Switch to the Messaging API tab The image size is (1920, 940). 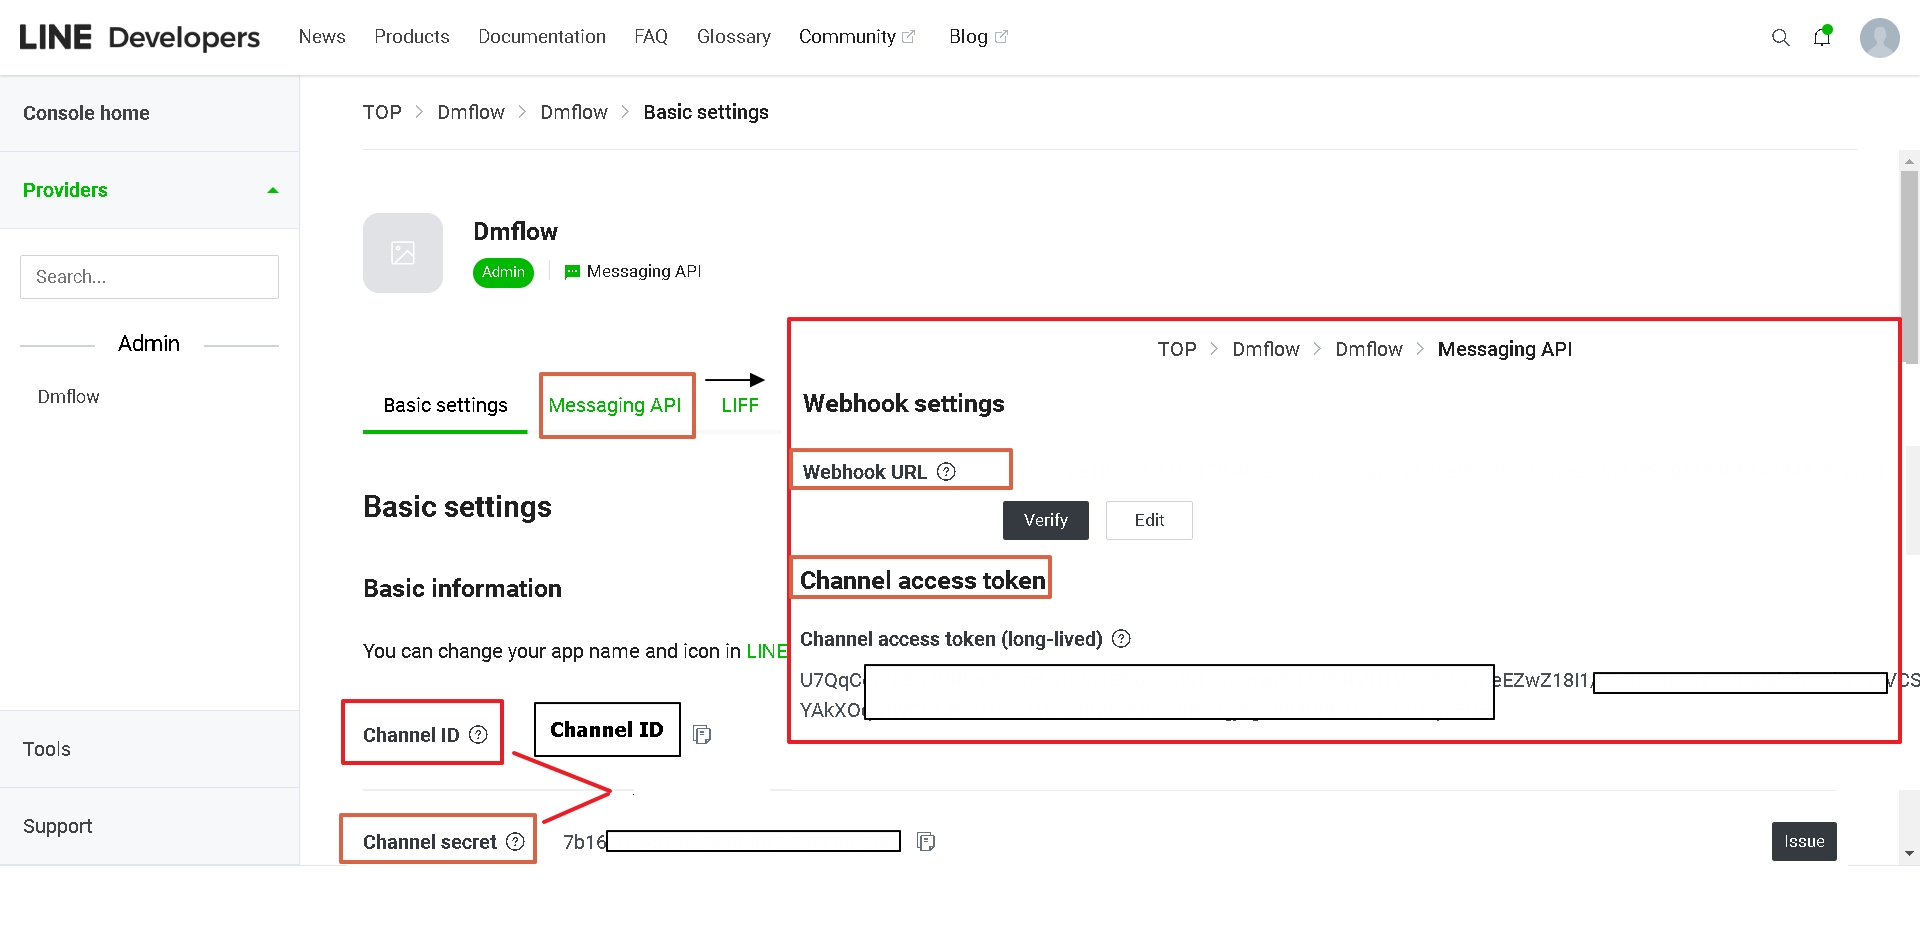[615, 405]
